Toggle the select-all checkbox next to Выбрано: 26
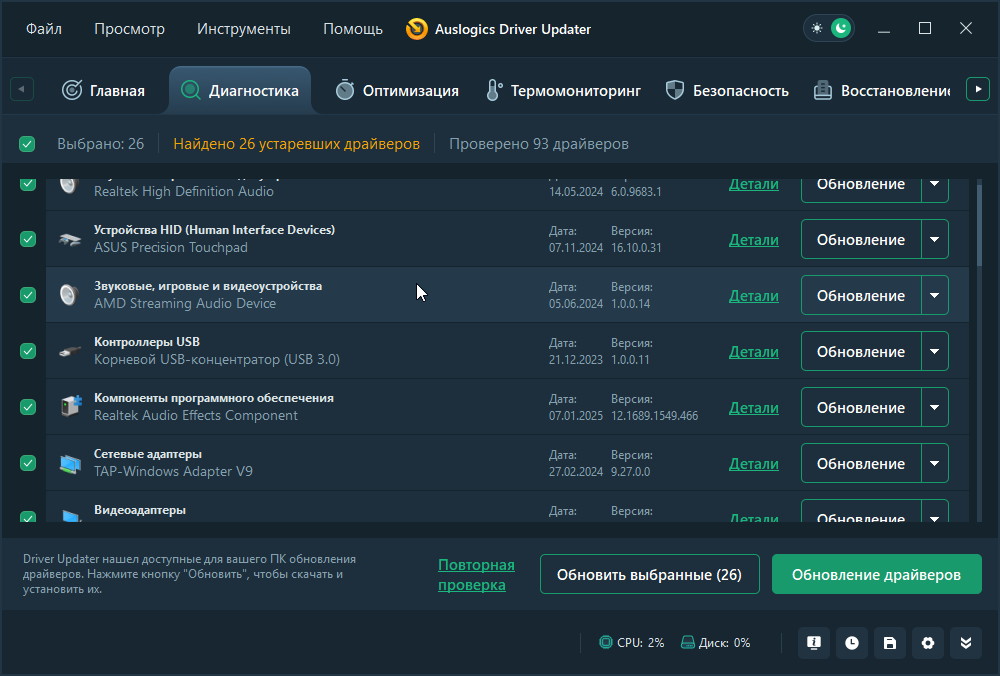Image resolution: width=1000 pixels, height=676 pixels. point(27,144)
